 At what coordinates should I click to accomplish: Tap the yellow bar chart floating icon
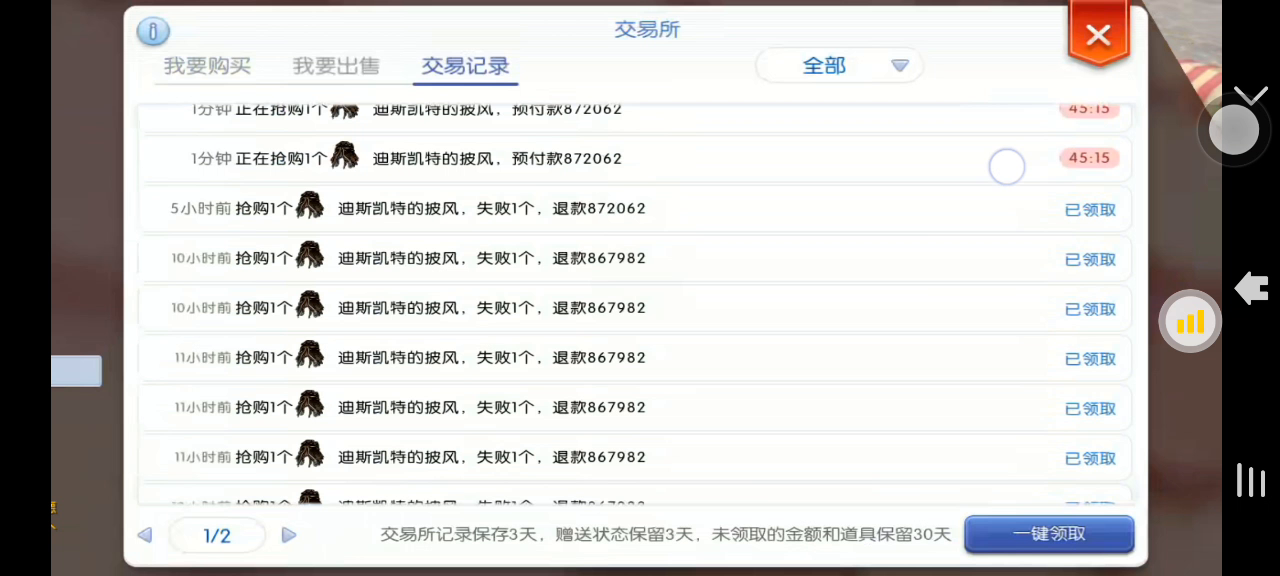(1190, 322)
